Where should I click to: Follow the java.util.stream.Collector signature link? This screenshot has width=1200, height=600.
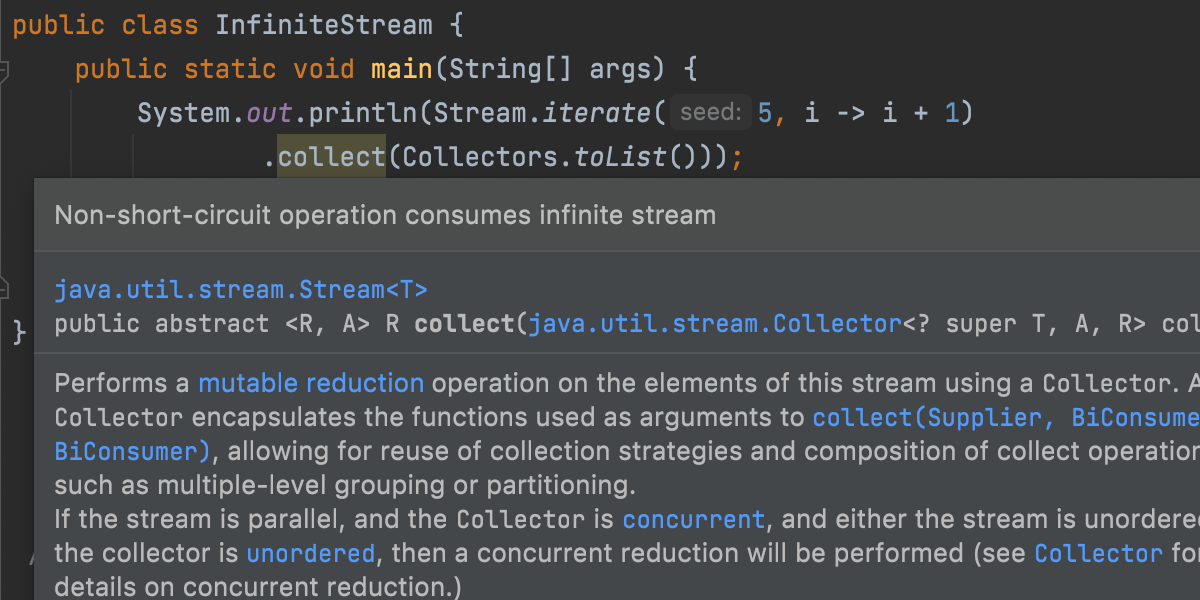point(715,324)
